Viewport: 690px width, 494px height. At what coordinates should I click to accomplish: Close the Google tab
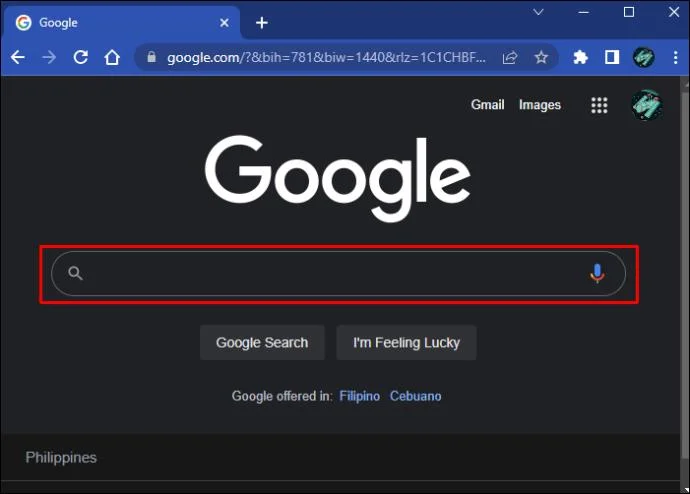tap(224, 22)
